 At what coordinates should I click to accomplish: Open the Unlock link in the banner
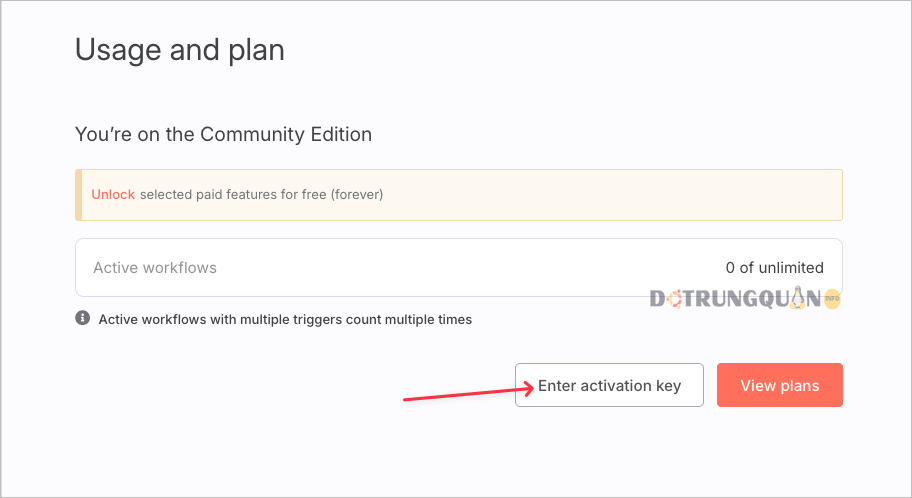point(113,194)
